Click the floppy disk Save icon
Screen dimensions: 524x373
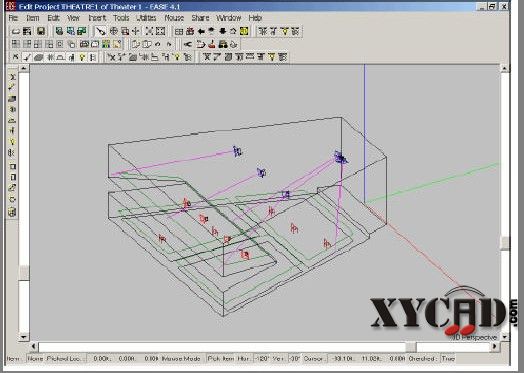tap(41, 31)
